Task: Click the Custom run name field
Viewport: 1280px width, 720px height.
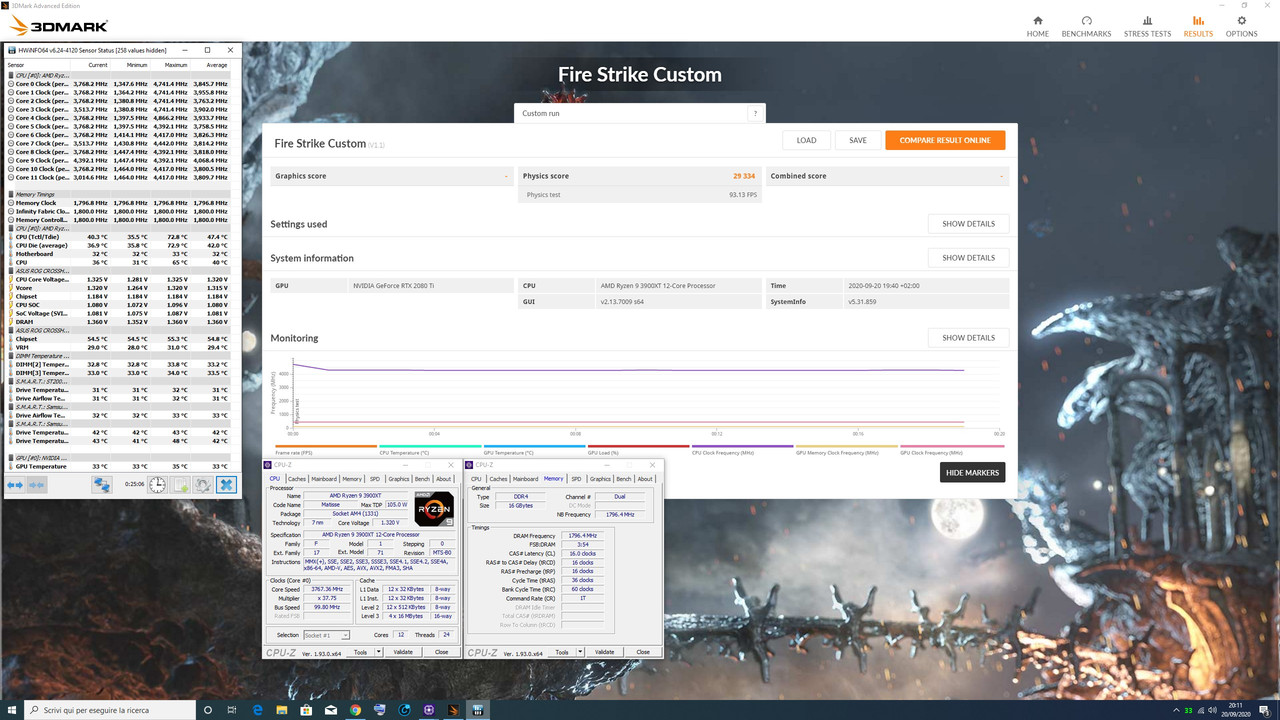Action: tap(630, 113)
